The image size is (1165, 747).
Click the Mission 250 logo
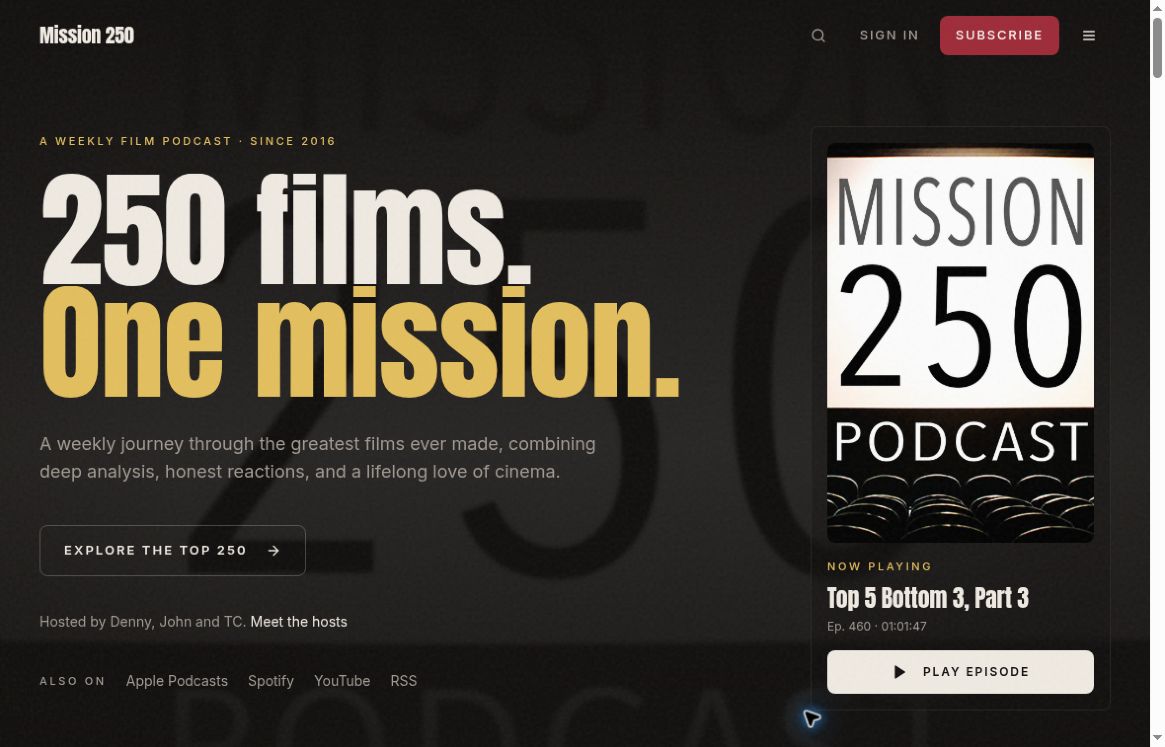[87, 36]
